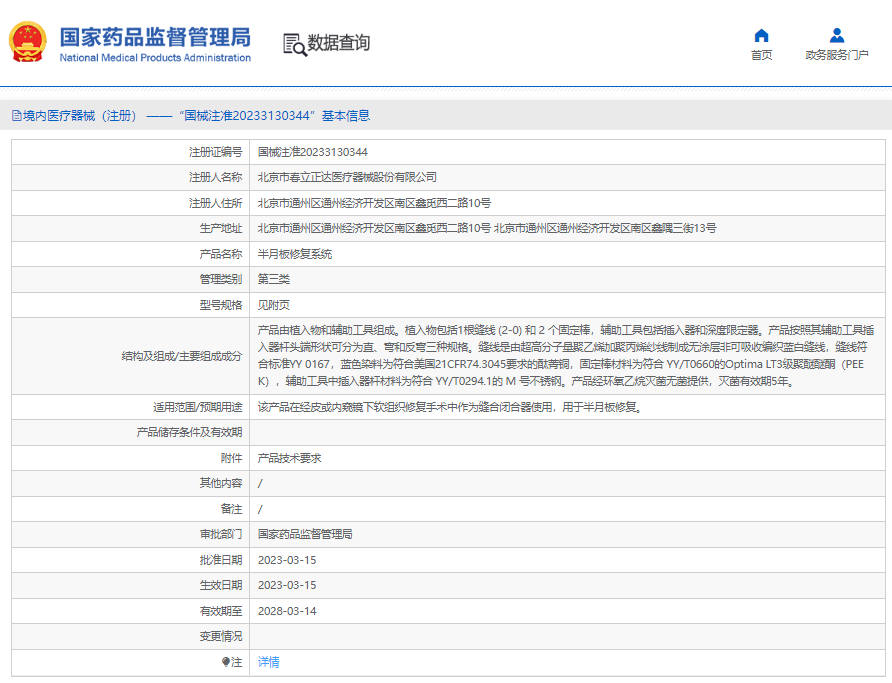Click the 附件 row label
The width and height of the screenshot is (892, 683).
click(232, 458)
